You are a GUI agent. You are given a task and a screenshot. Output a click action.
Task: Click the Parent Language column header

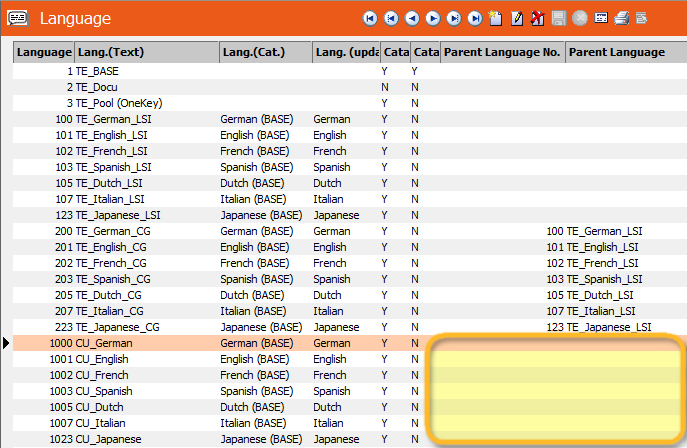pos(626,53)
